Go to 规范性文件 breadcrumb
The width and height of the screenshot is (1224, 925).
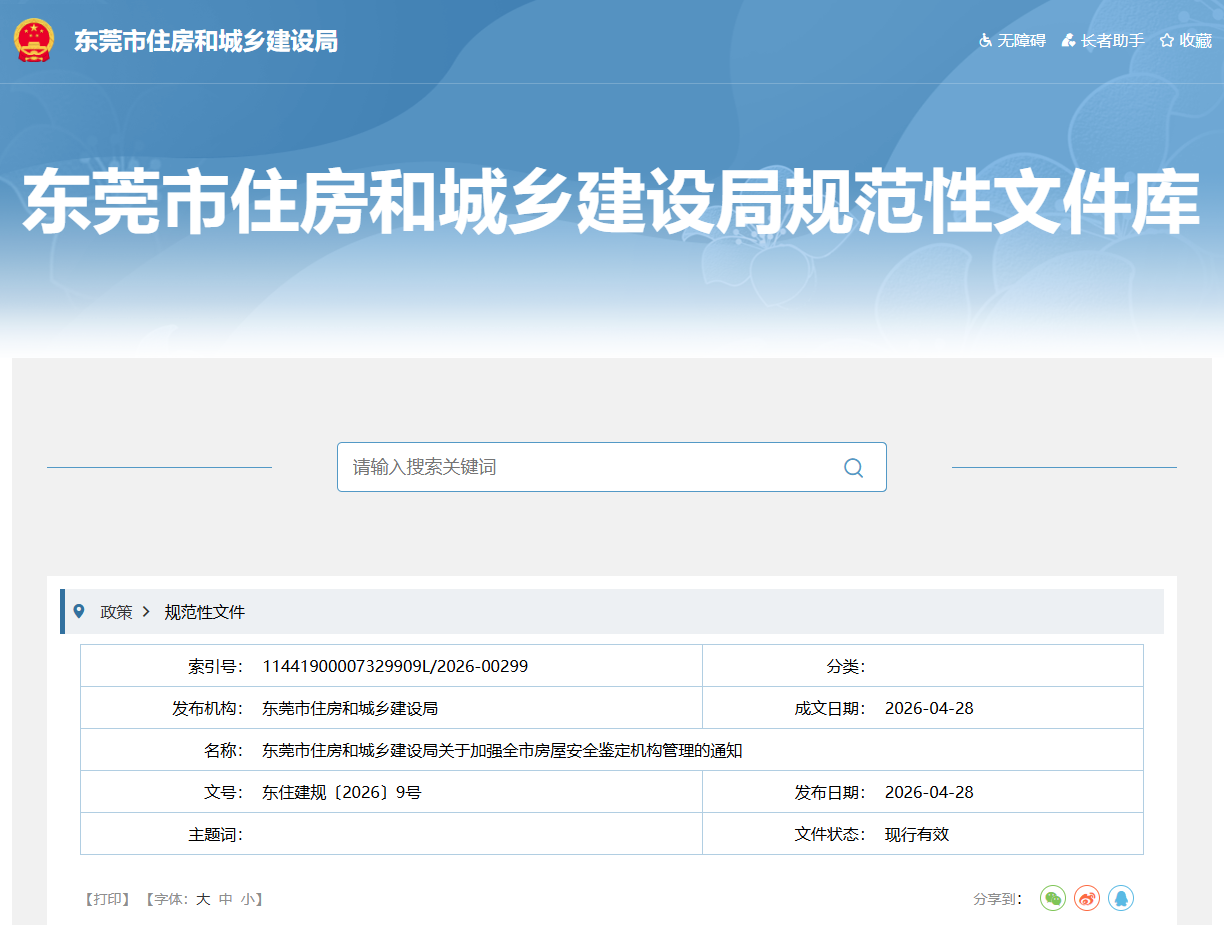[205, 612]
